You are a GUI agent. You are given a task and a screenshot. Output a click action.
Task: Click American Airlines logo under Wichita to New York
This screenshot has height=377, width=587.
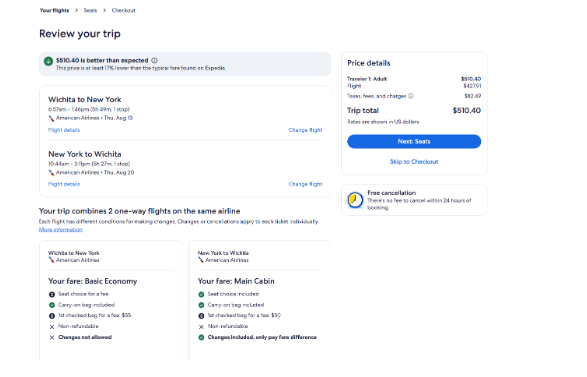click(51, 118)
